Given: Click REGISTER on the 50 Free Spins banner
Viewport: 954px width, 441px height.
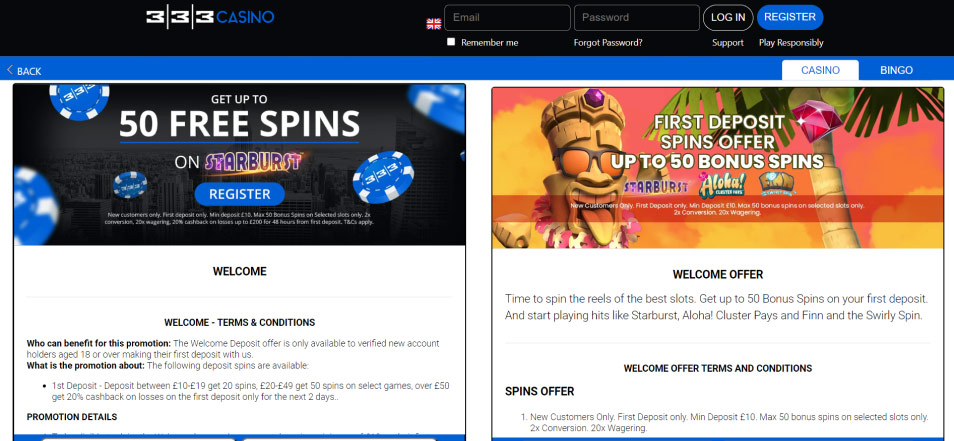Looking at the screenshot, I should tap(240, 194).
